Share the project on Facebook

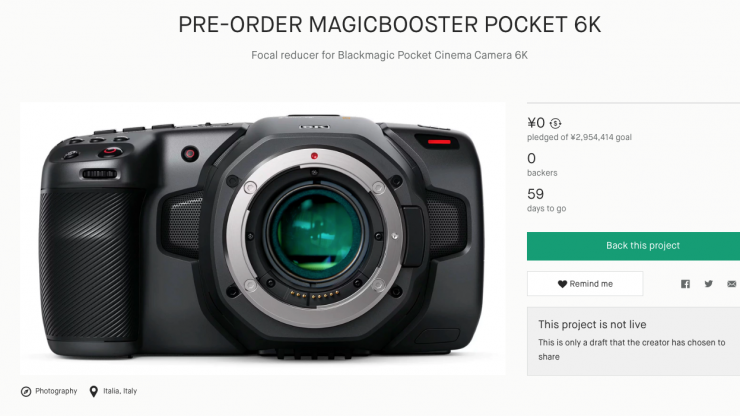(x=685, y=284)
